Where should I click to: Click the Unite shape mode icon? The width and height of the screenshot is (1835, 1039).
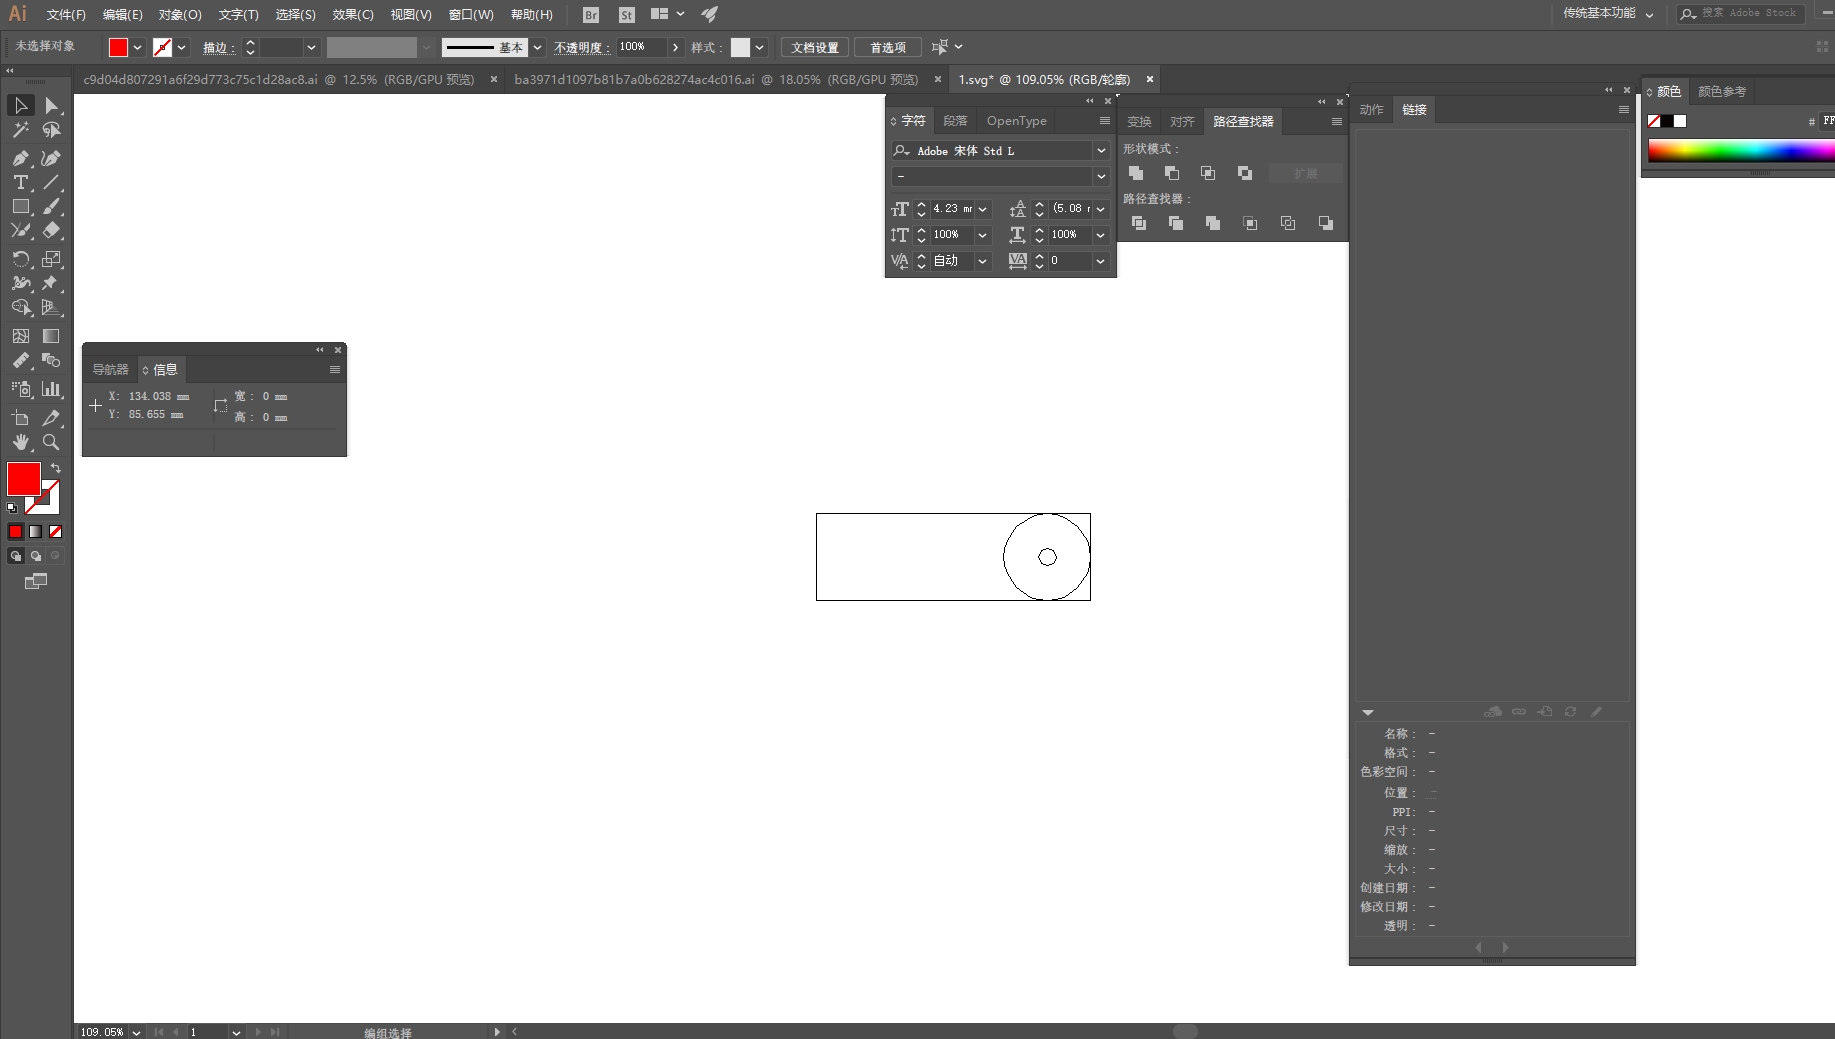[1136, 173]
